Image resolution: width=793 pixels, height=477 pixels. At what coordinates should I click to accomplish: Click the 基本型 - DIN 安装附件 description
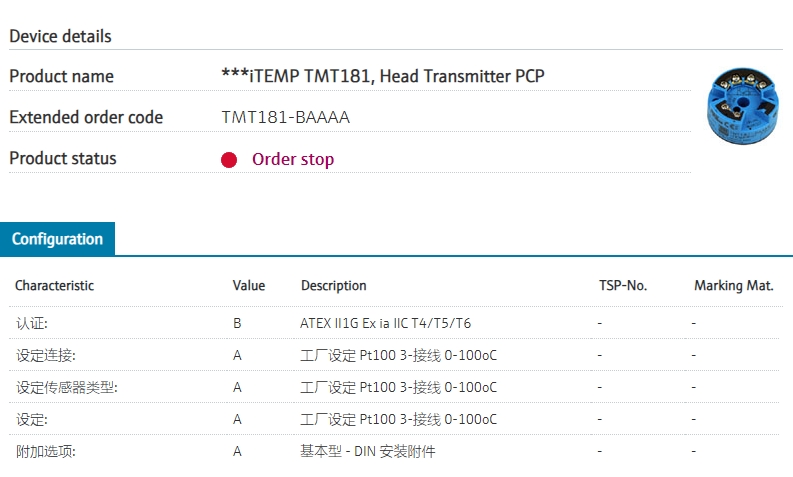click(367, 451)
